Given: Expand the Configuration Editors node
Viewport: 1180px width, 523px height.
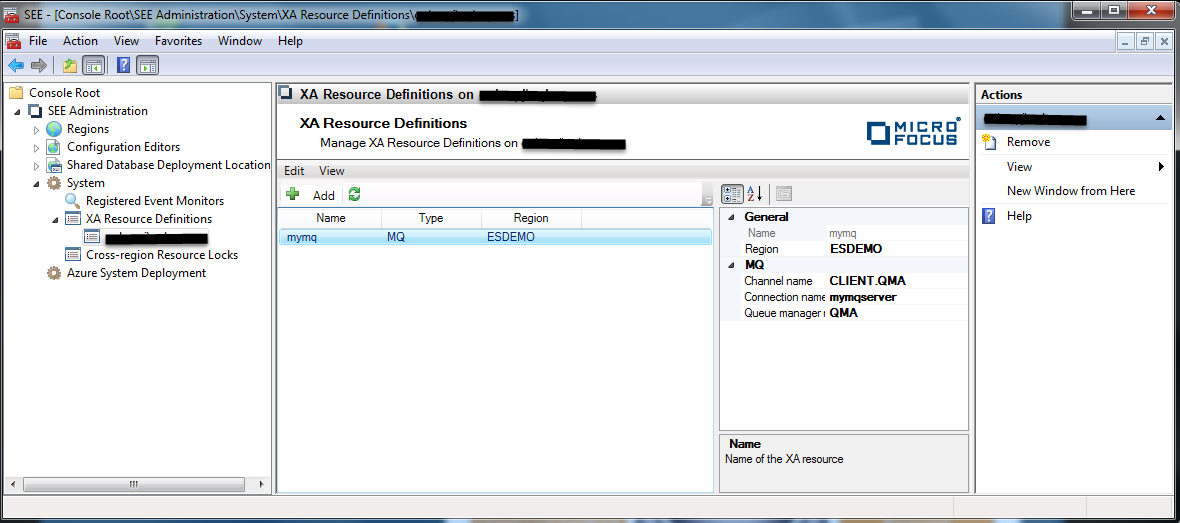Looking at the screenshot, I should (x=36, y=147).
